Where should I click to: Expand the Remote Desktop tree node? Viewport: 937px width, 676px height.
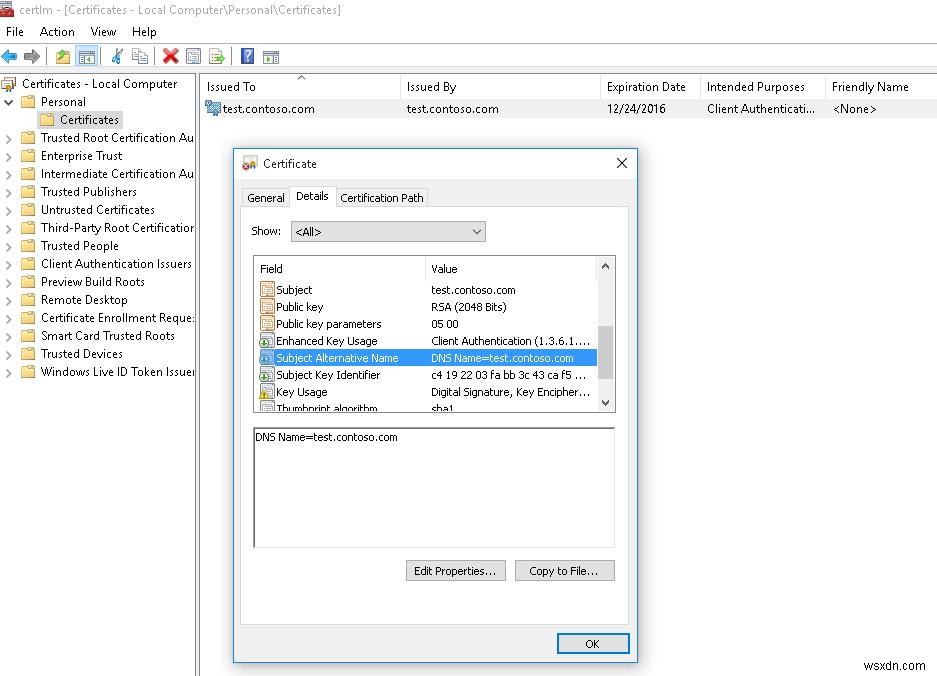[8, 299]
